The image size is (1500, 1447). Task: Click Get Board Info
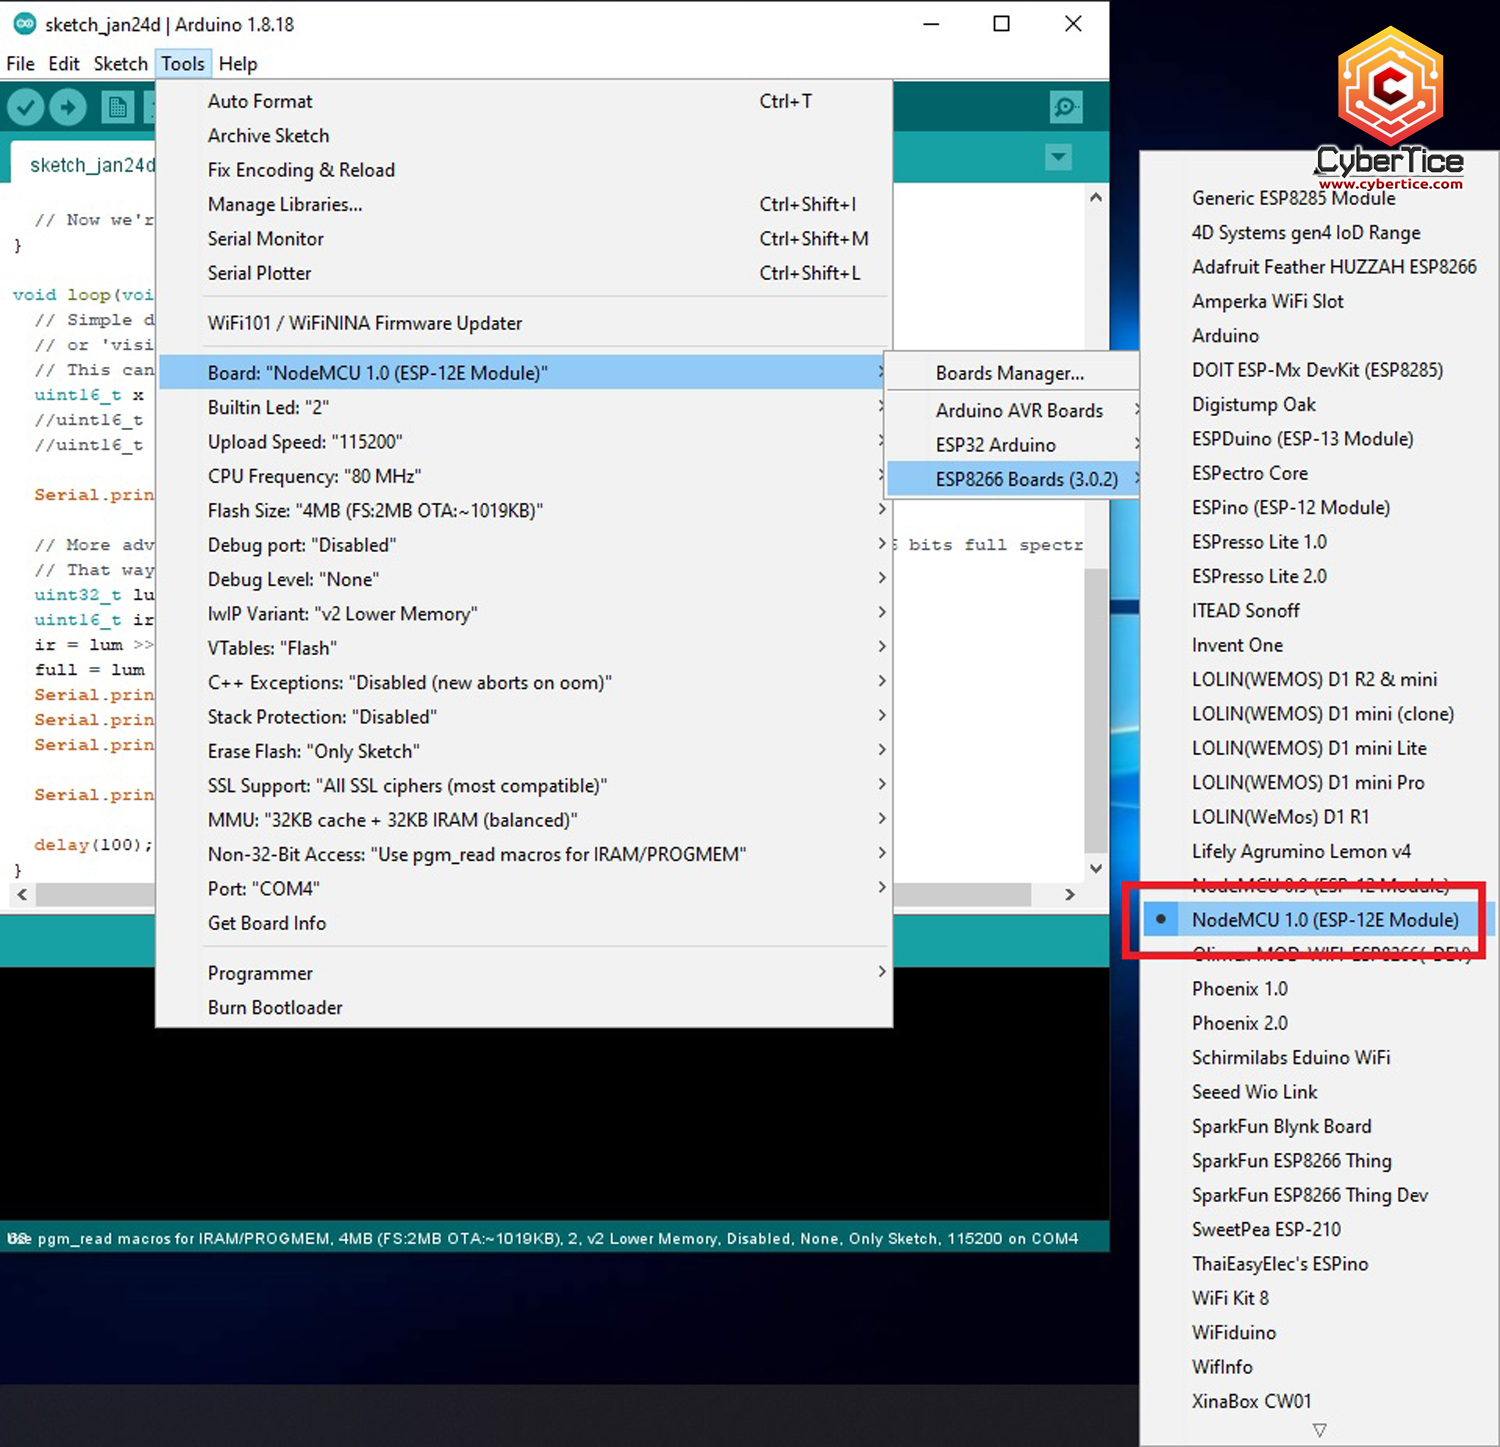click(266, 923)
